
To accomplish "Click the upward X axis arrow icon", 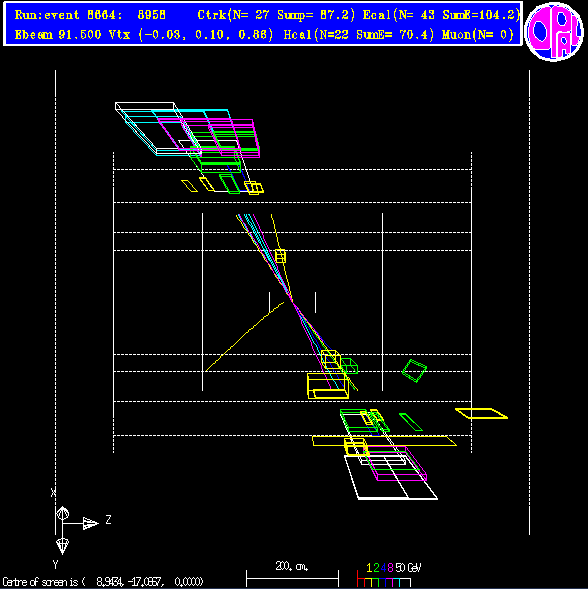I will pos(63,513).
